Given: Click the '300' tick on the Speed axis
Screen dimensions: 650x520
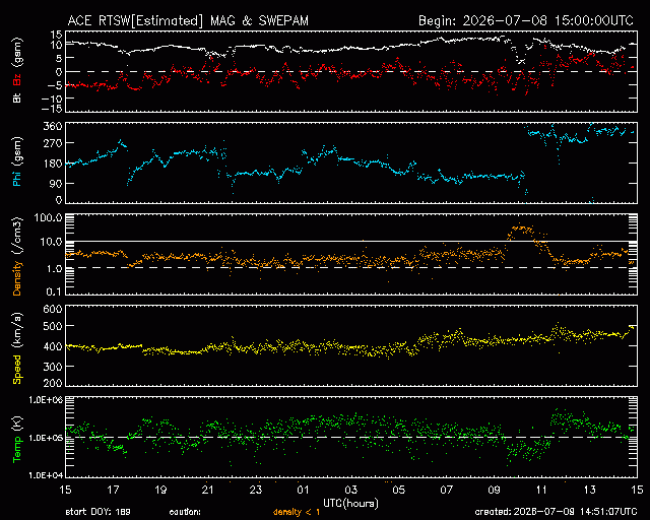Looking at the screenshot, I should point(53,367).
